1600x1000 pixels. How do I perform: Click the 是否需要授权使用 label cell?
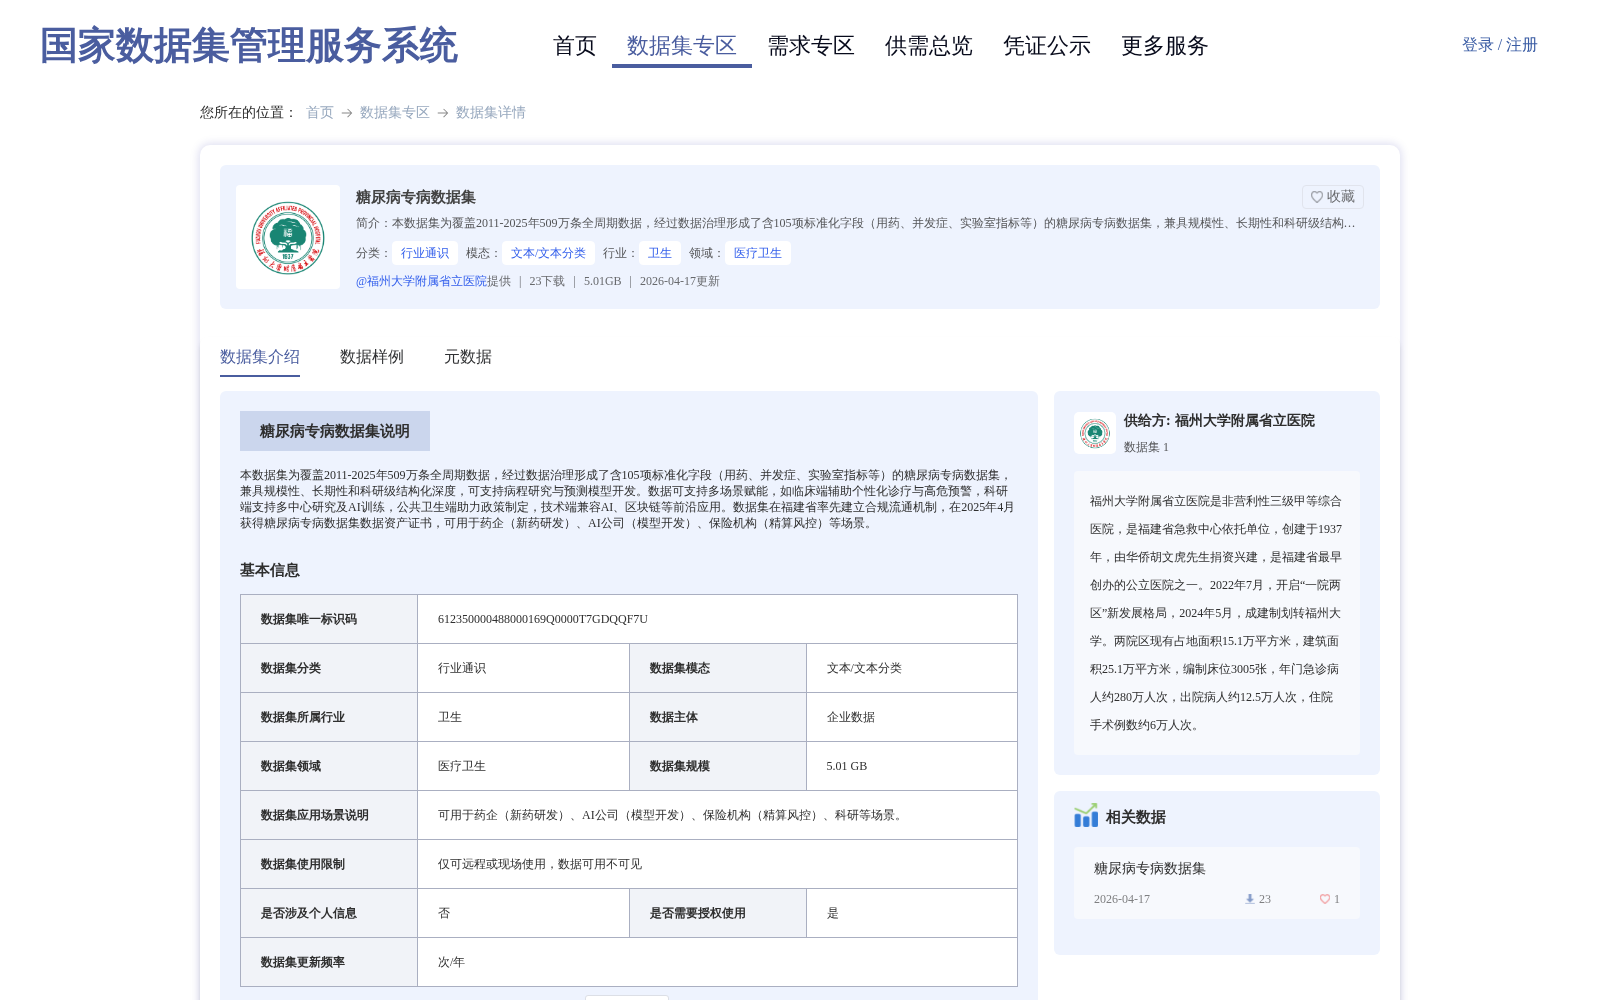point(718,913)
